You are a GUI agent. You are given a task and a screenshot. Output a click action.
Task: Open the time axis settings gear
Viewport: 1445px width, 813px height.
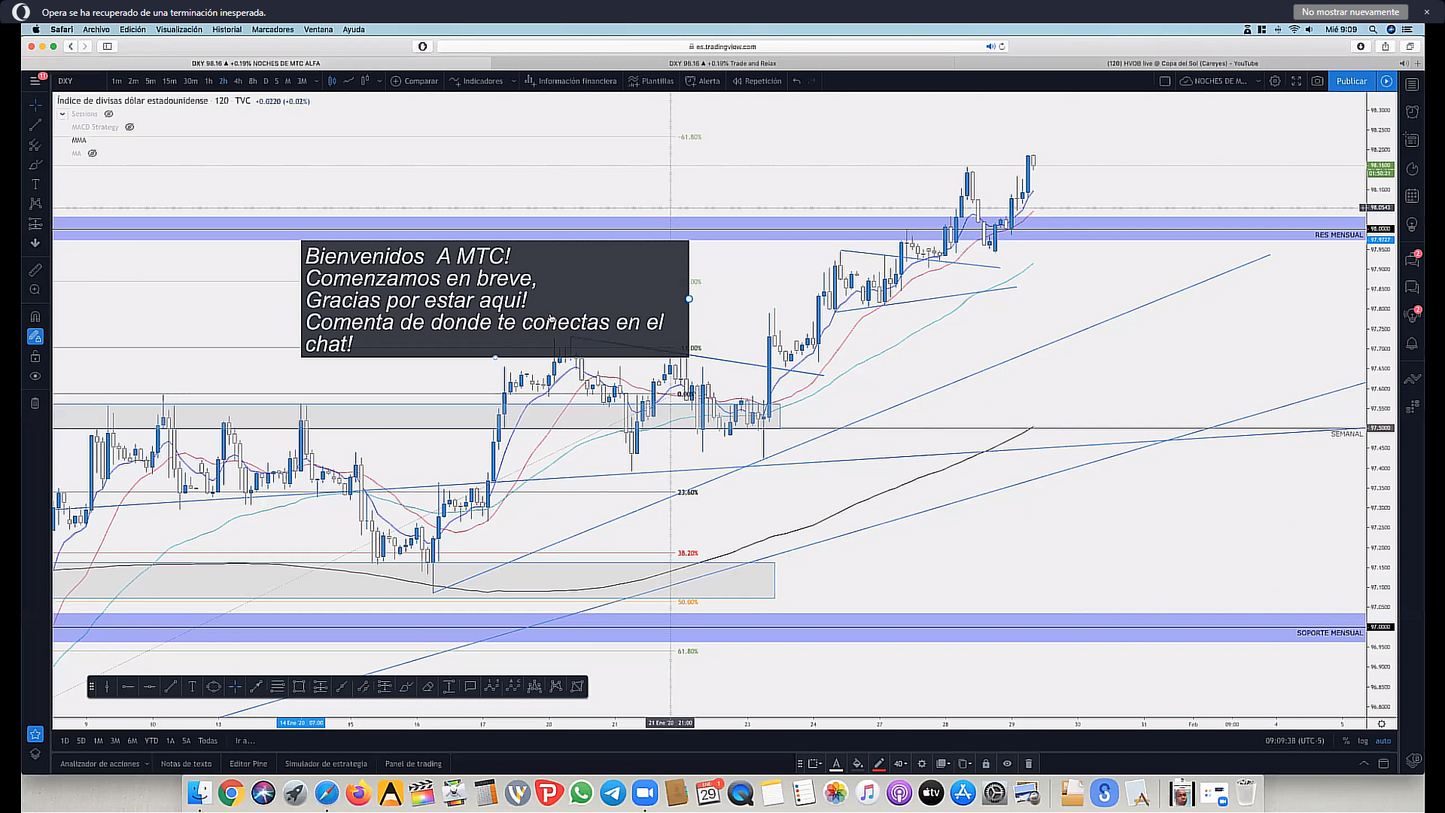(x=1381, y=723)
